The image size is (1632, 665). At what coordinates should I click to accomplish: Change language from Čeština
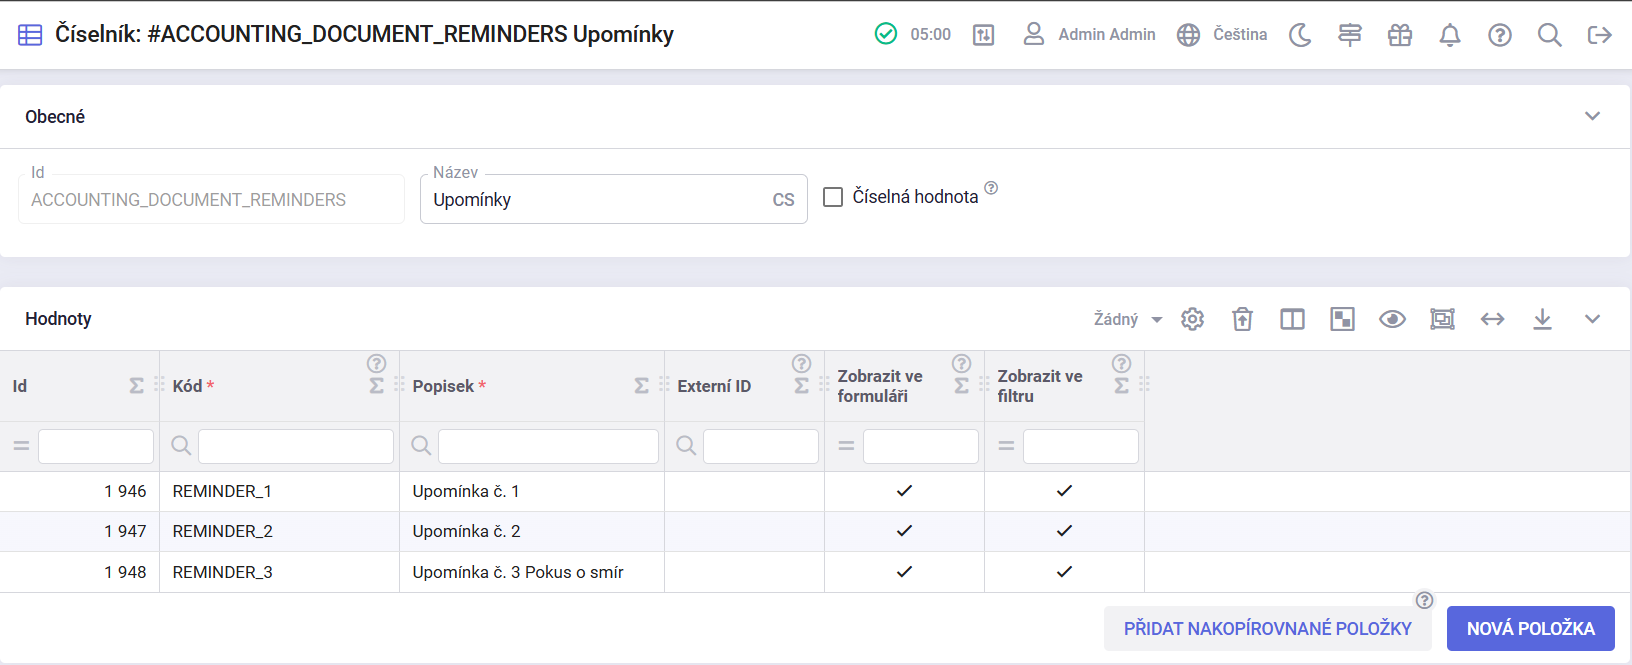point(1222,34)
